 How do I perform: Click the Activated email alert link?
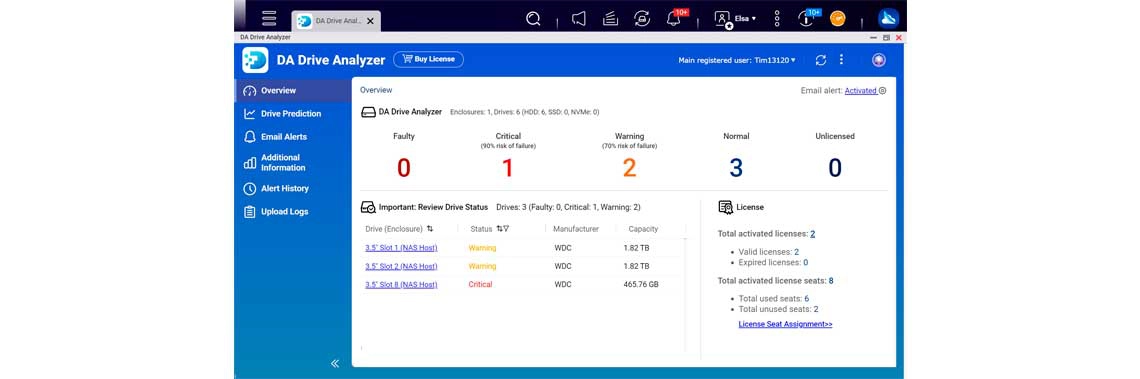coord(860,91)
